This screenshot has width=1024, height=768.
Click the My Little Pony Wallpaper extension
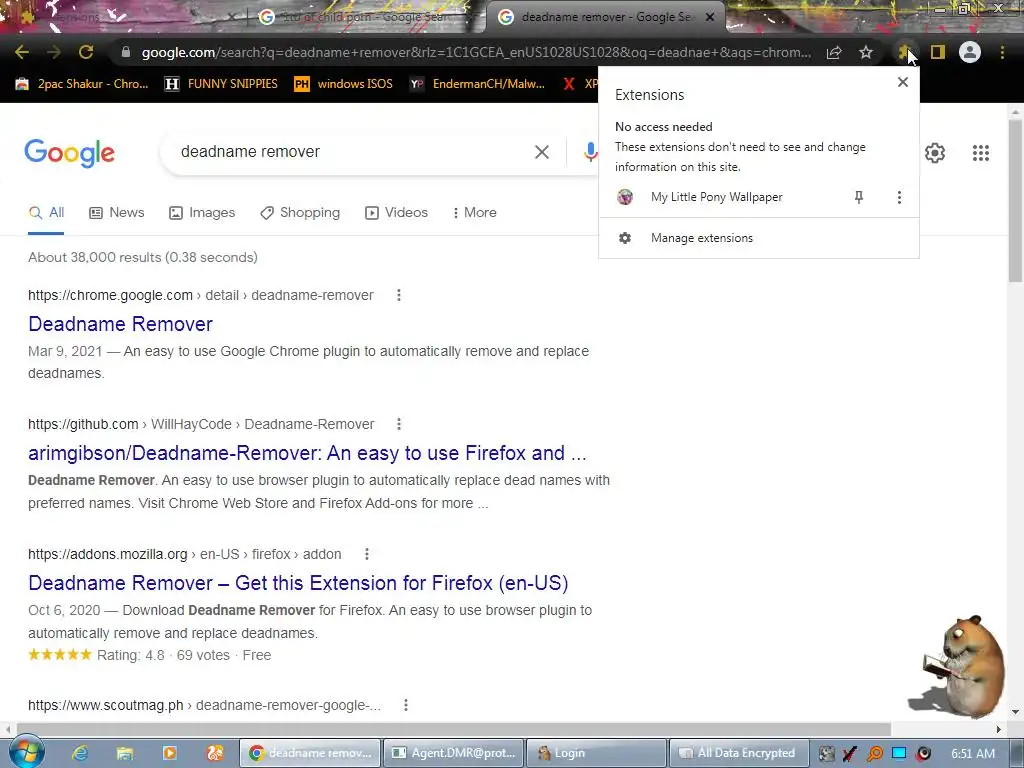pyautogui.click(x=716, y=197)
